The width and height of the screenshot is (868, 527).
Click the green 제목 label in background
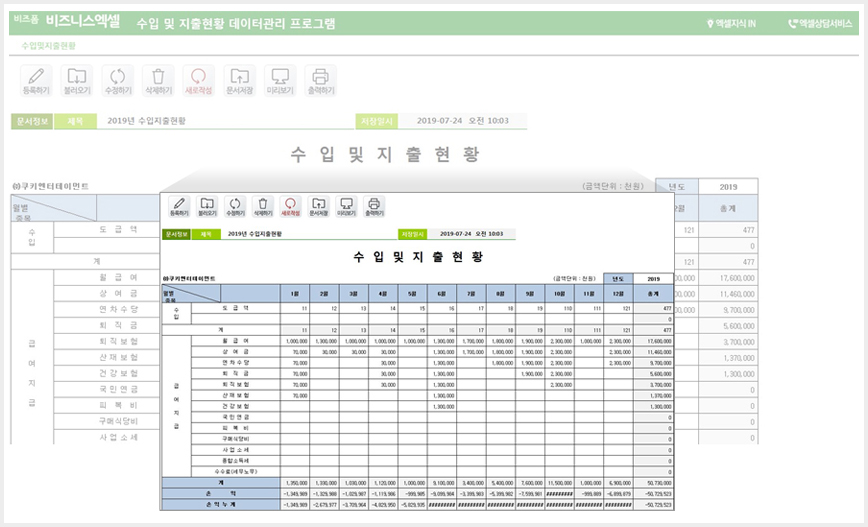[75, 121]
